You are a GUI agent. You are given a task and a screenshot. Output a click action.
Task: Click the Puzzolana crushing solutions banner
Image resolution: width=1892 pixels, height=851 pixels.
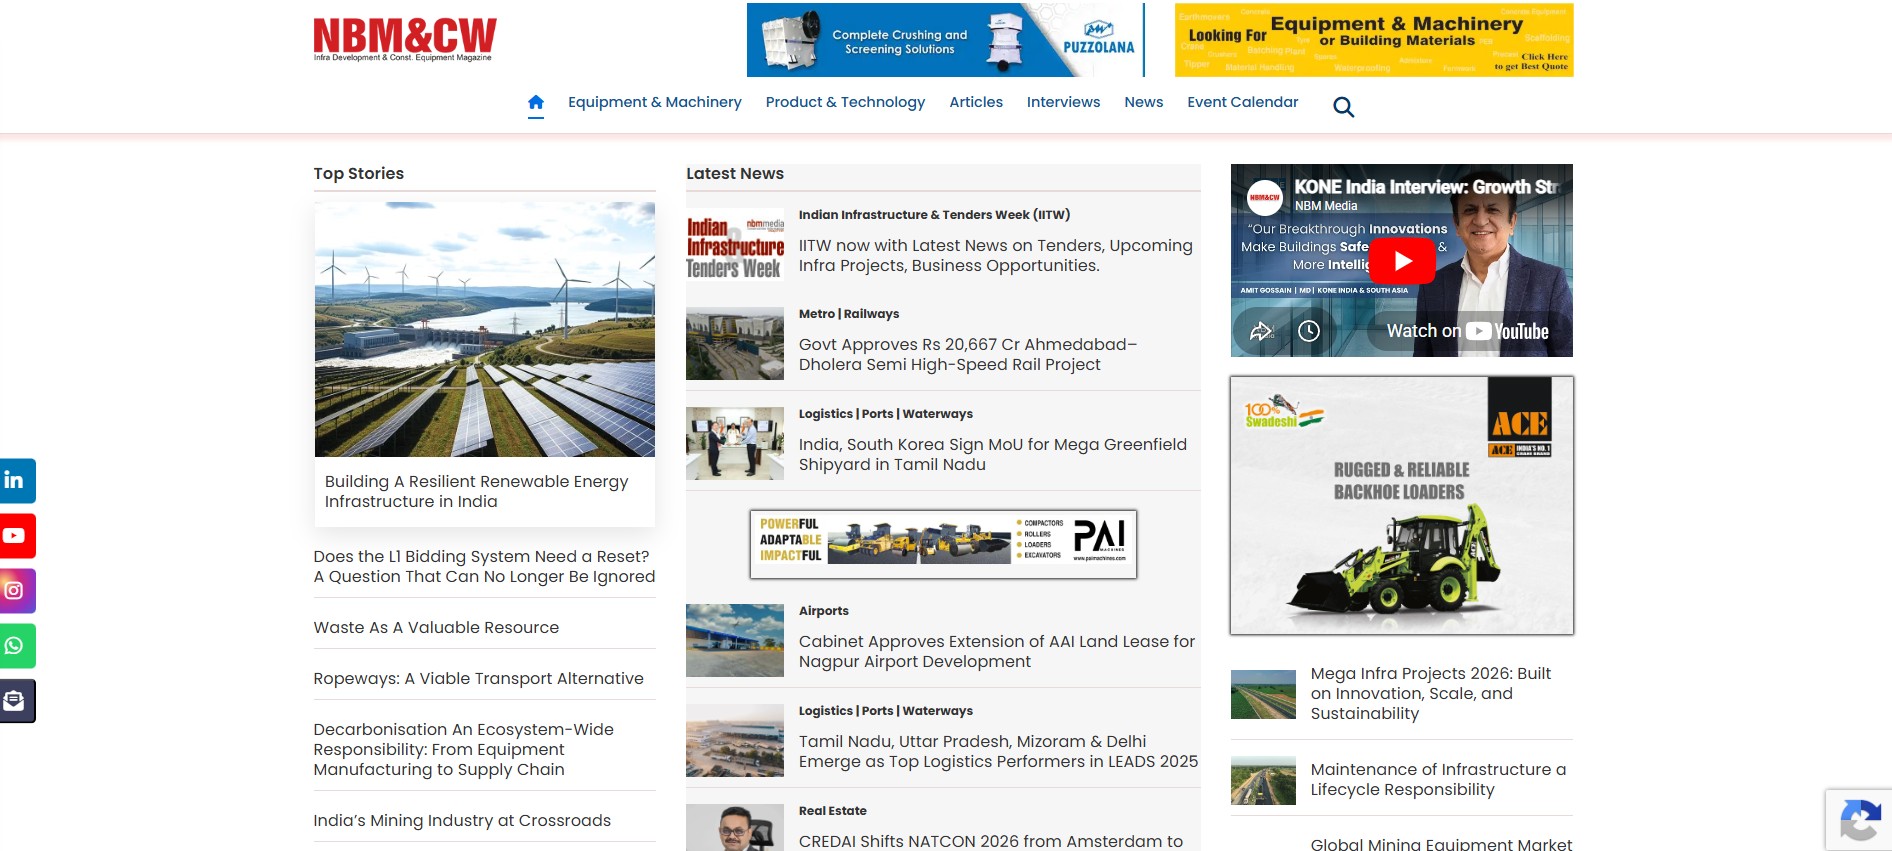pyautogui.click(x=945, y=40)
